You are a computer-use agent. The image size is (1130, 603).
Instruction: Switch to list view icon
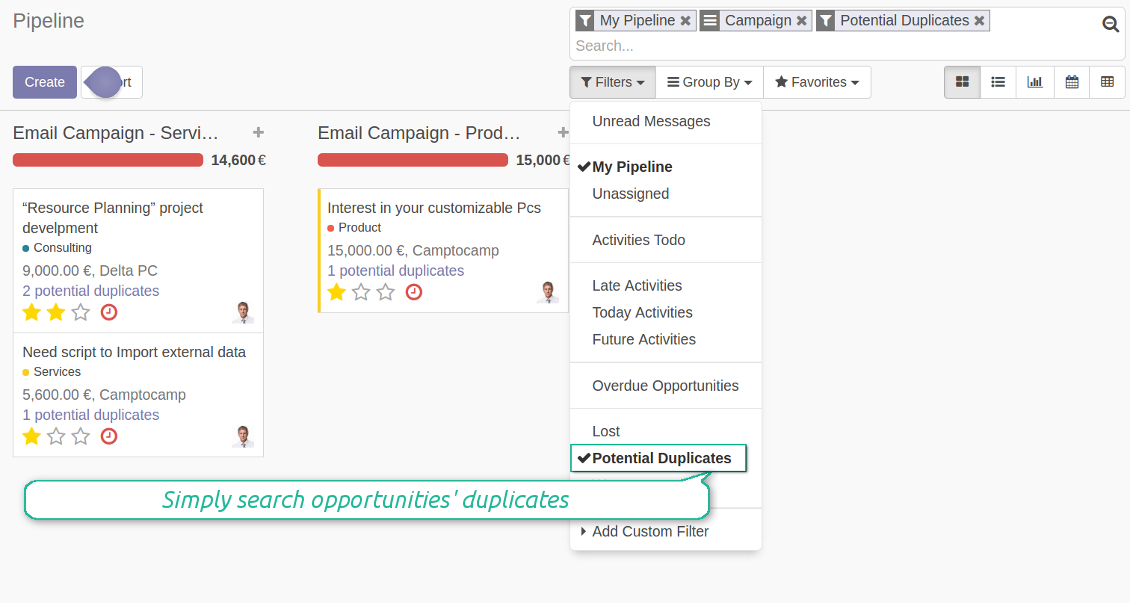click(998, 82)
